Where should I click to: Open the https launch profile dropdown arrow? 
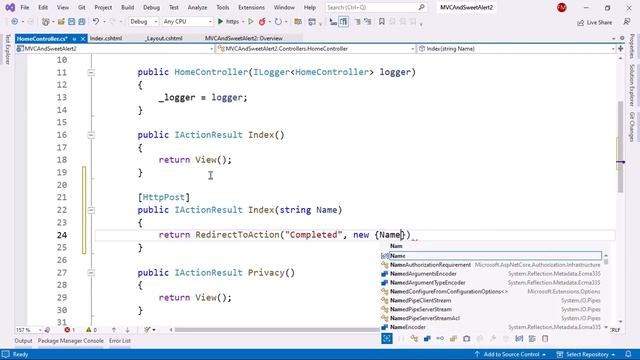(x=243, y=22)
